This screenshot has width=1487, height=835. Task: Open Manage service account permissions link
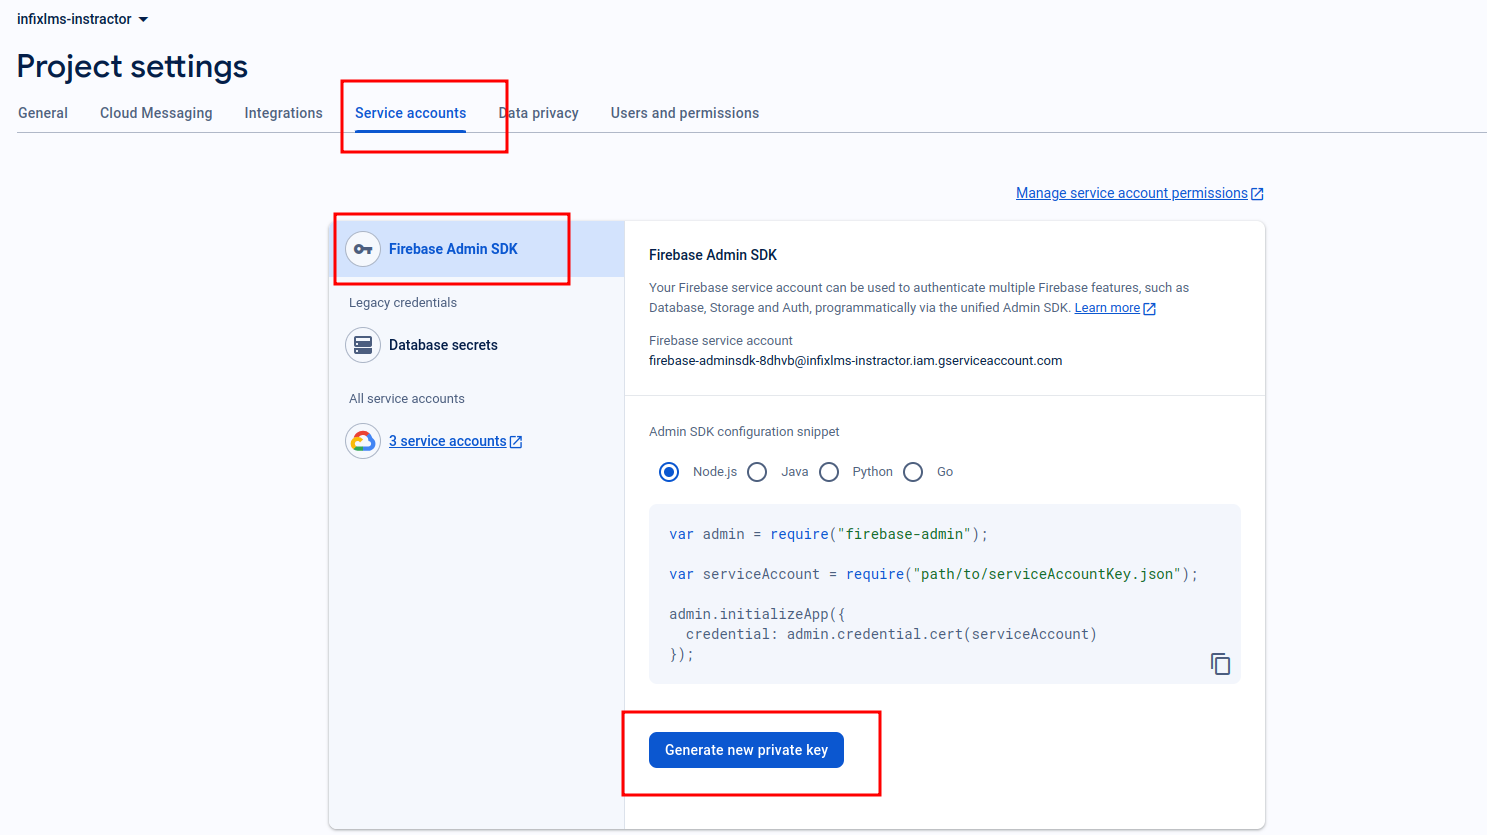pyautogui.click(x=1131, y=193)
